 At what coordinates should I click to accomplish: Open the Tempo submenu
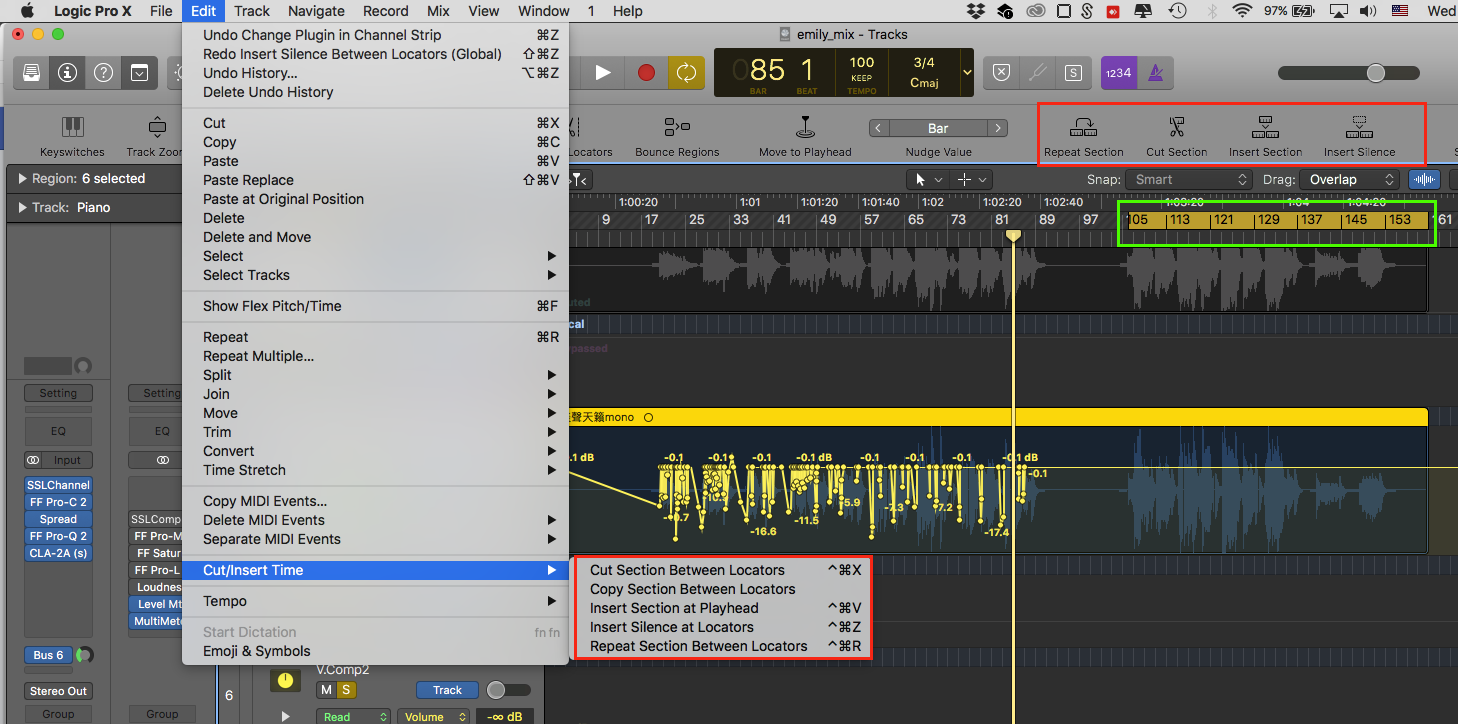375,601
